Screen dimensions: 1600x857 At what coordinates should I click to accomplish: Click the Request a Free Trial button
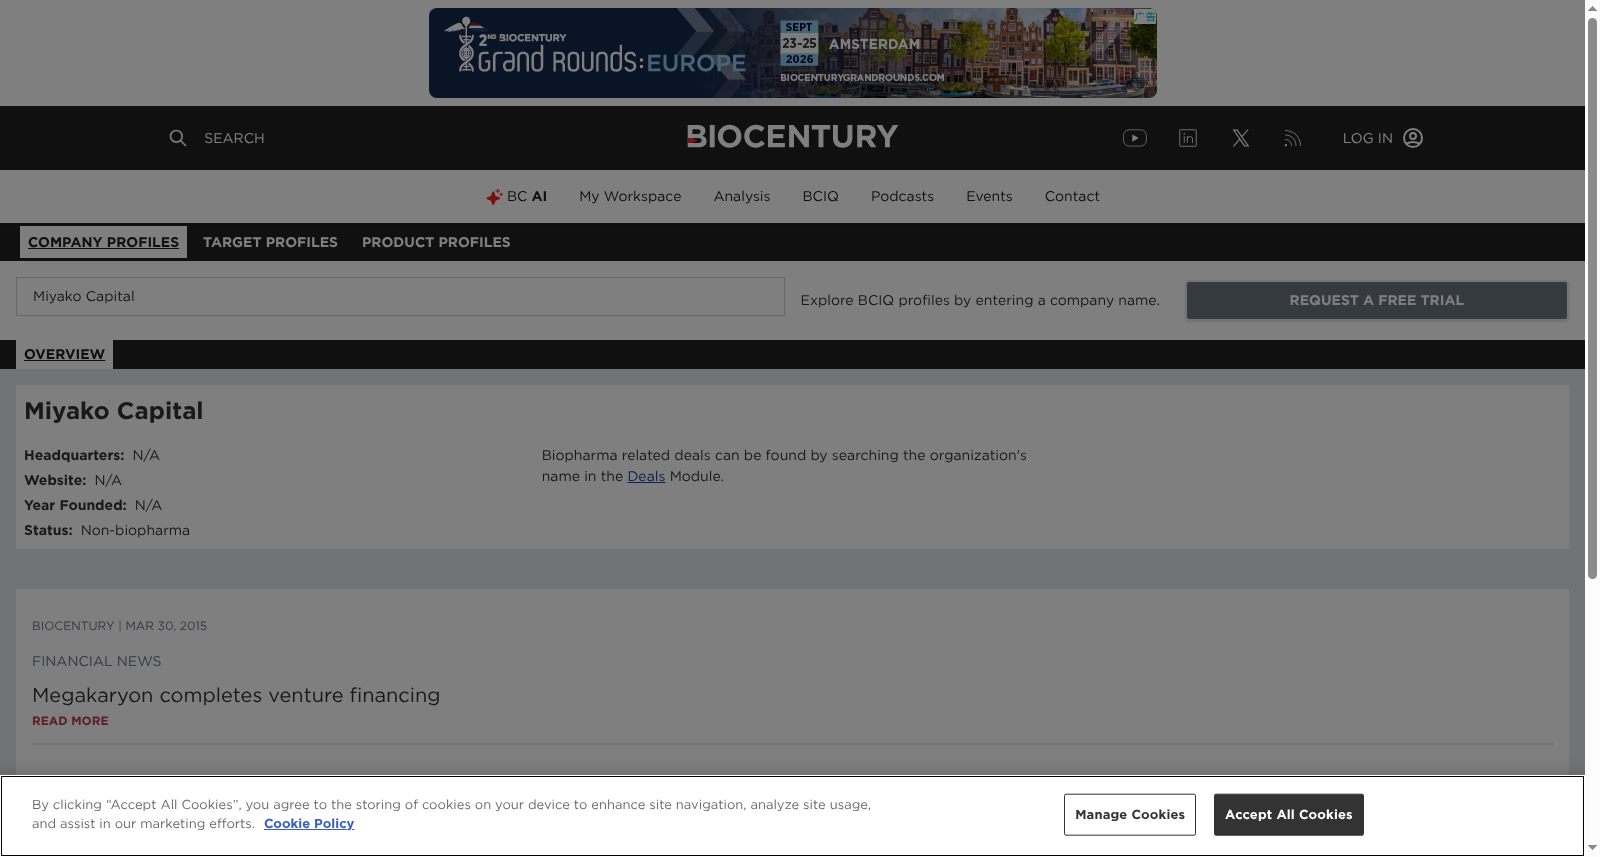click(1376, 300)
